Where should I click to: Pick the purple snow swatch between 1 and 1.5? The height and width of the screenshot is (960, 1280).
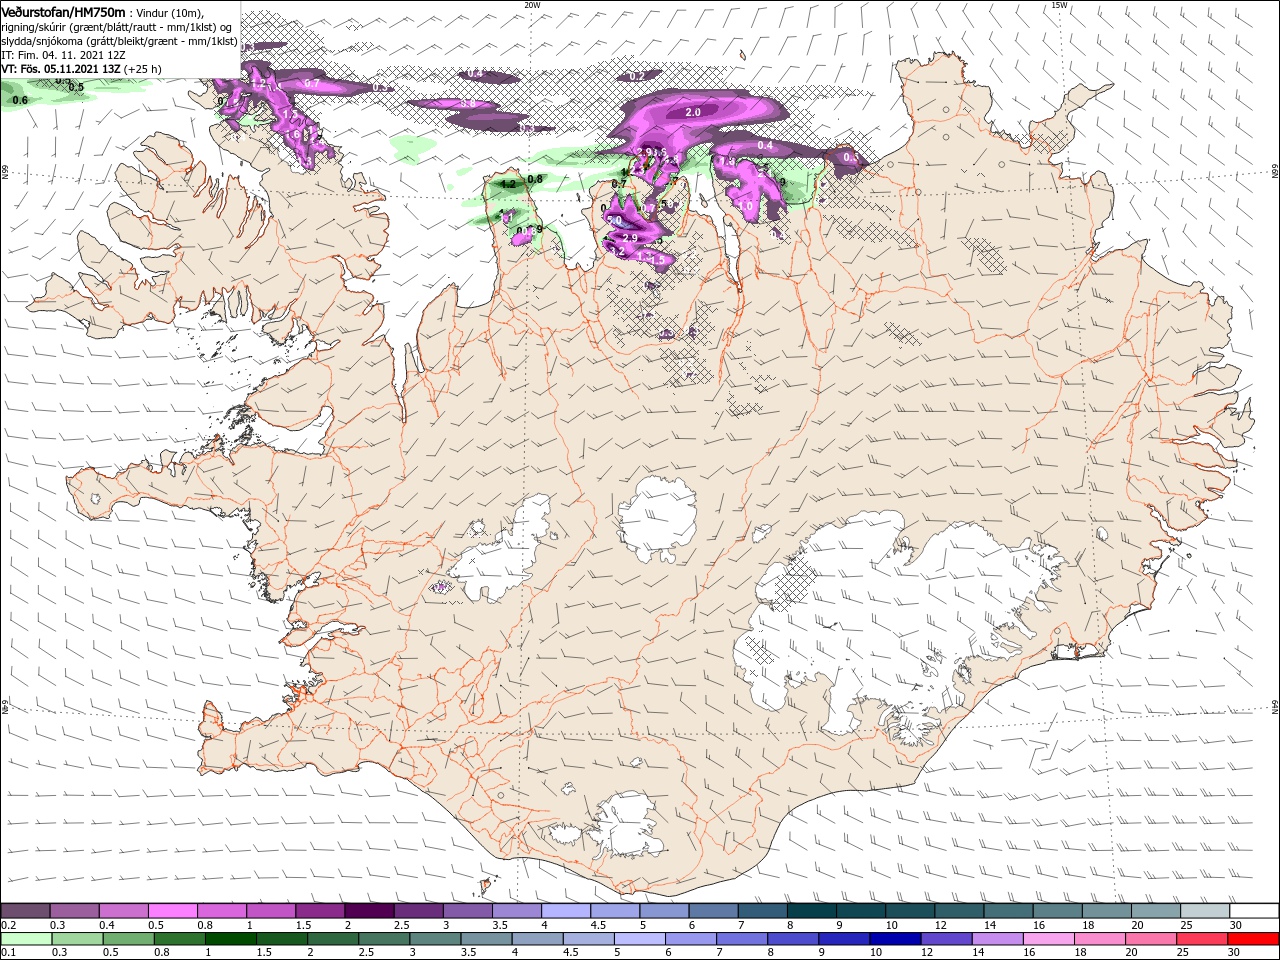(271, 911)
